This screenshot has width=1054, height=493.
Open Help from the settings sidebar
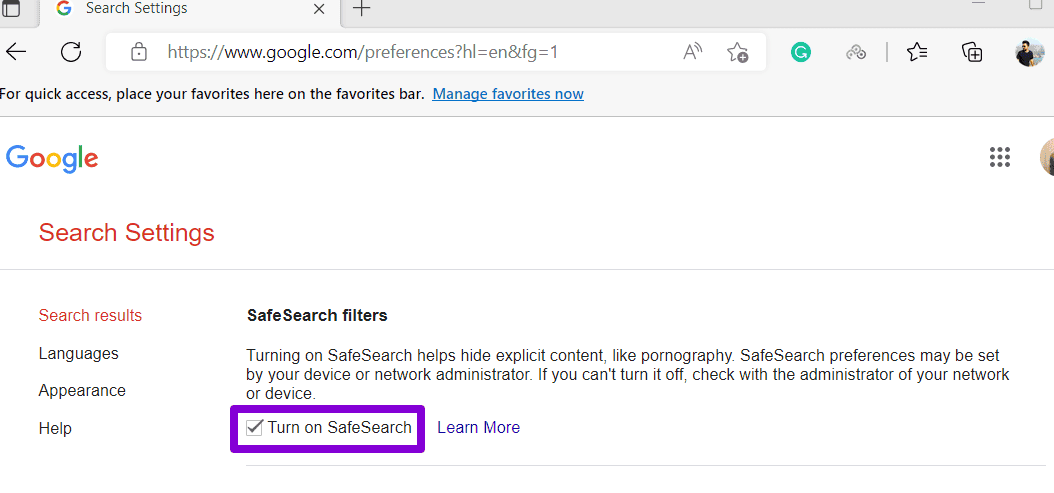[55, 428]
